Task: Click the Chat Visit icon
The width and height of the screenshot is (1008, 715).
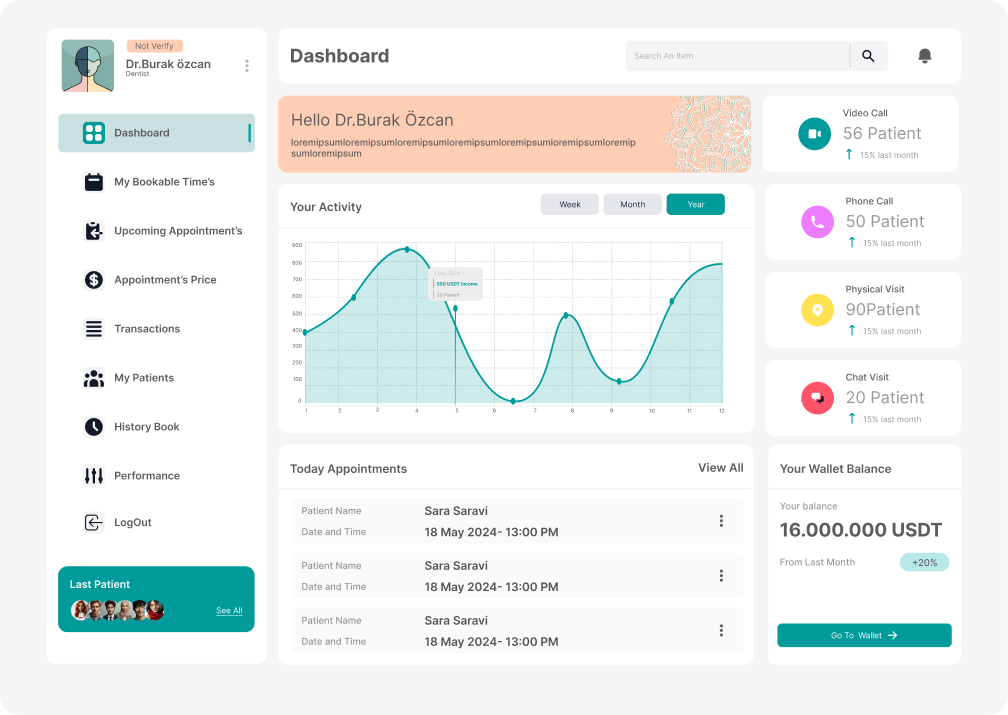Action: (x=817, y=398)
